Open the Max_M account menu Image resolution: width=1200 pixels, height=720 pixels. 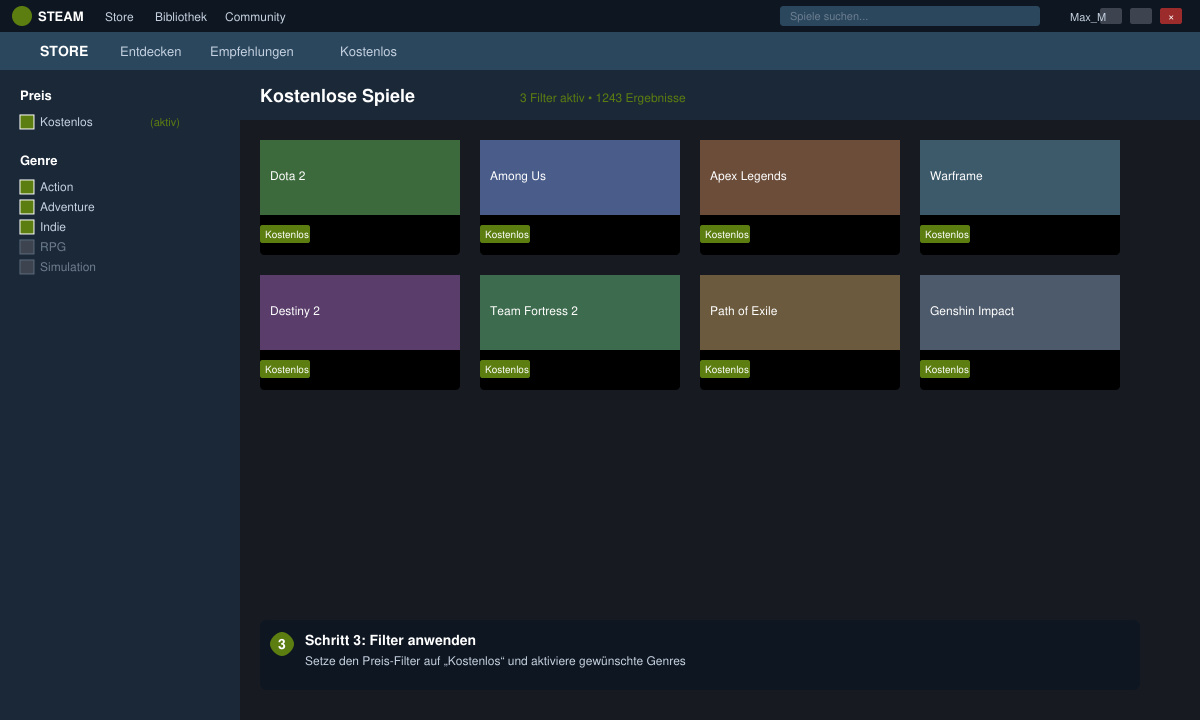click(1088, 17)
